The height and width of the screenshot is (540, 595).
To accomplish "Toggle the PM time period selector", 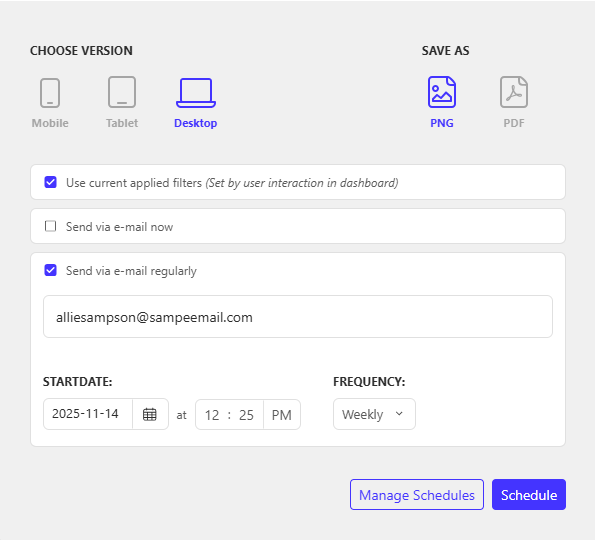I will (x=282, y=415).
